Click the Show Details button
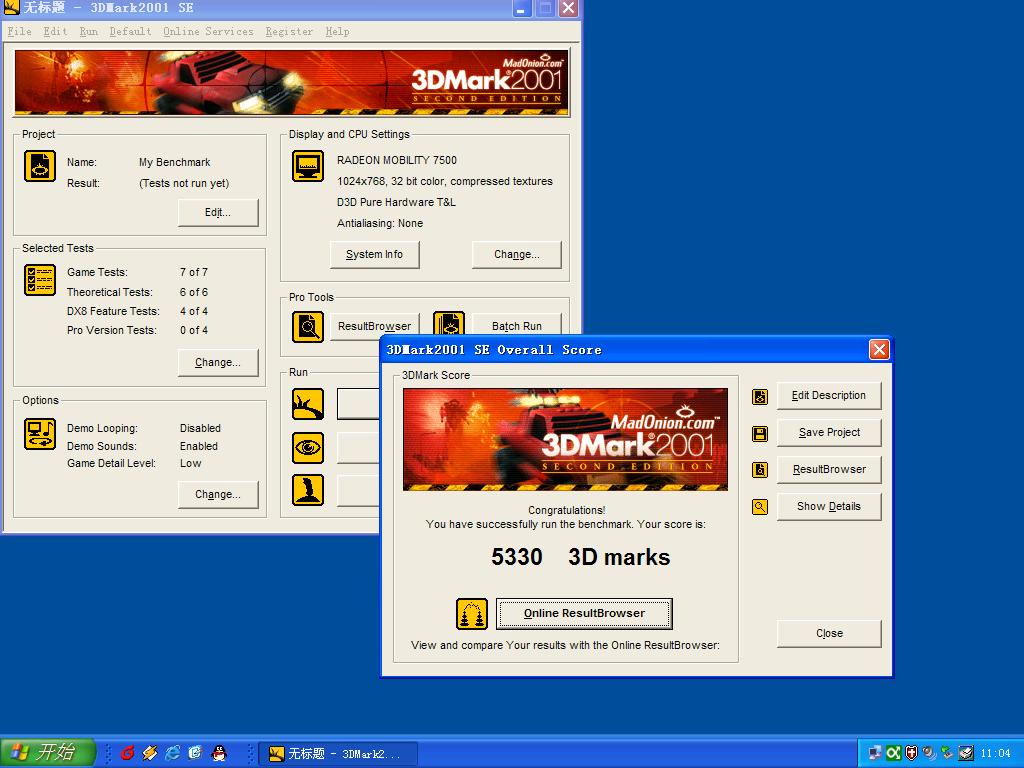1024x768 pixels. (829, 506)
